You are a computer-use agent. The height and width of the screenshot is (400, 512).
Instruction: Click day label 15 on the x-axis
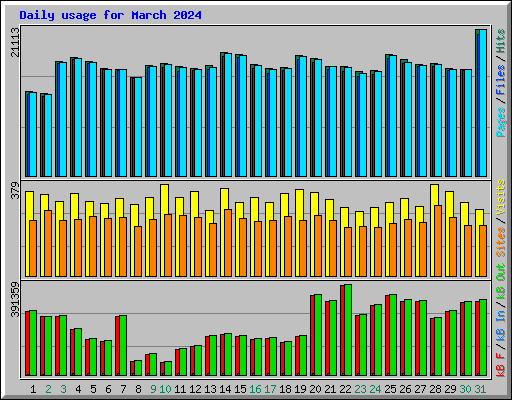(x=240, y=389)
